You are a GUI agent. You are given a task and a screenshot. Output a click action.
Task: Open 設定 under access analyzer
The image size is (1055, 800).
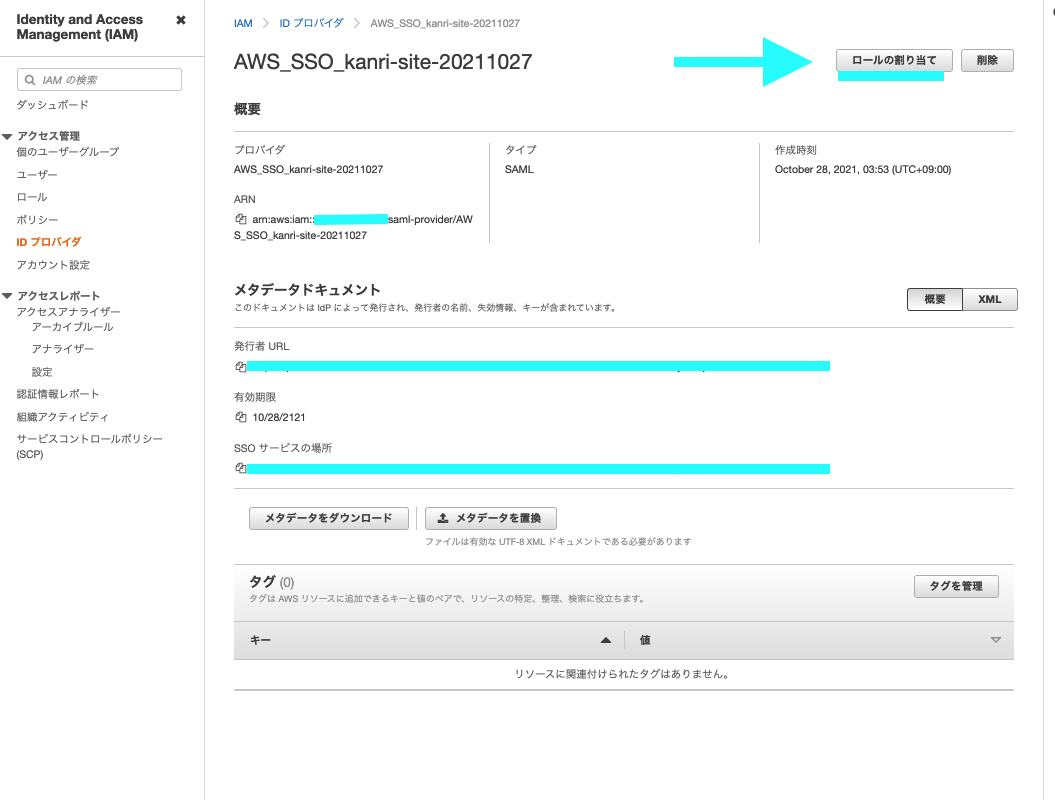pos(42,371)
